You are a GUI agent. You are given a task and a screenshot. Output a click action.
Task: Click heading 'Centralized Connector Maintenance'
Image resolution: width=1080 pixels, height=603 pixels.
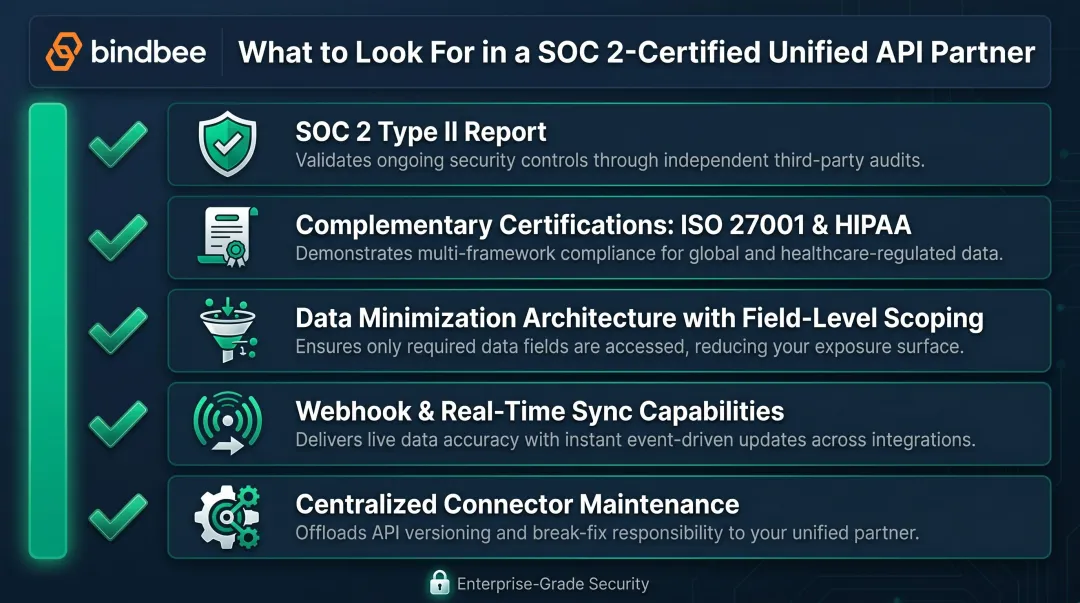pos(517,504)
